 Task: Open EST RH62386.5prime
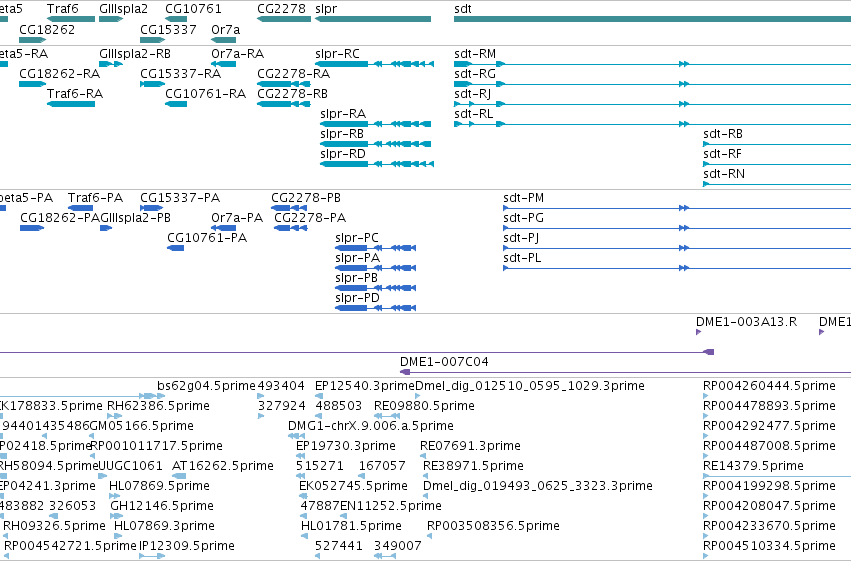(x=158, y=406)
